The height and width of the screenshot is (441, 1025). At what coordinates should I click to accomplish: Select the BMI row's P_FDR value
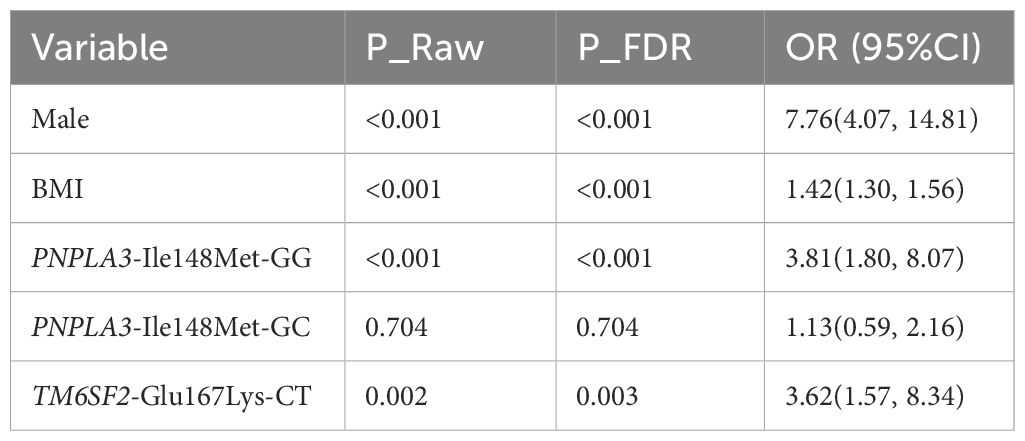pyautogui.click(x=615, y=189)
